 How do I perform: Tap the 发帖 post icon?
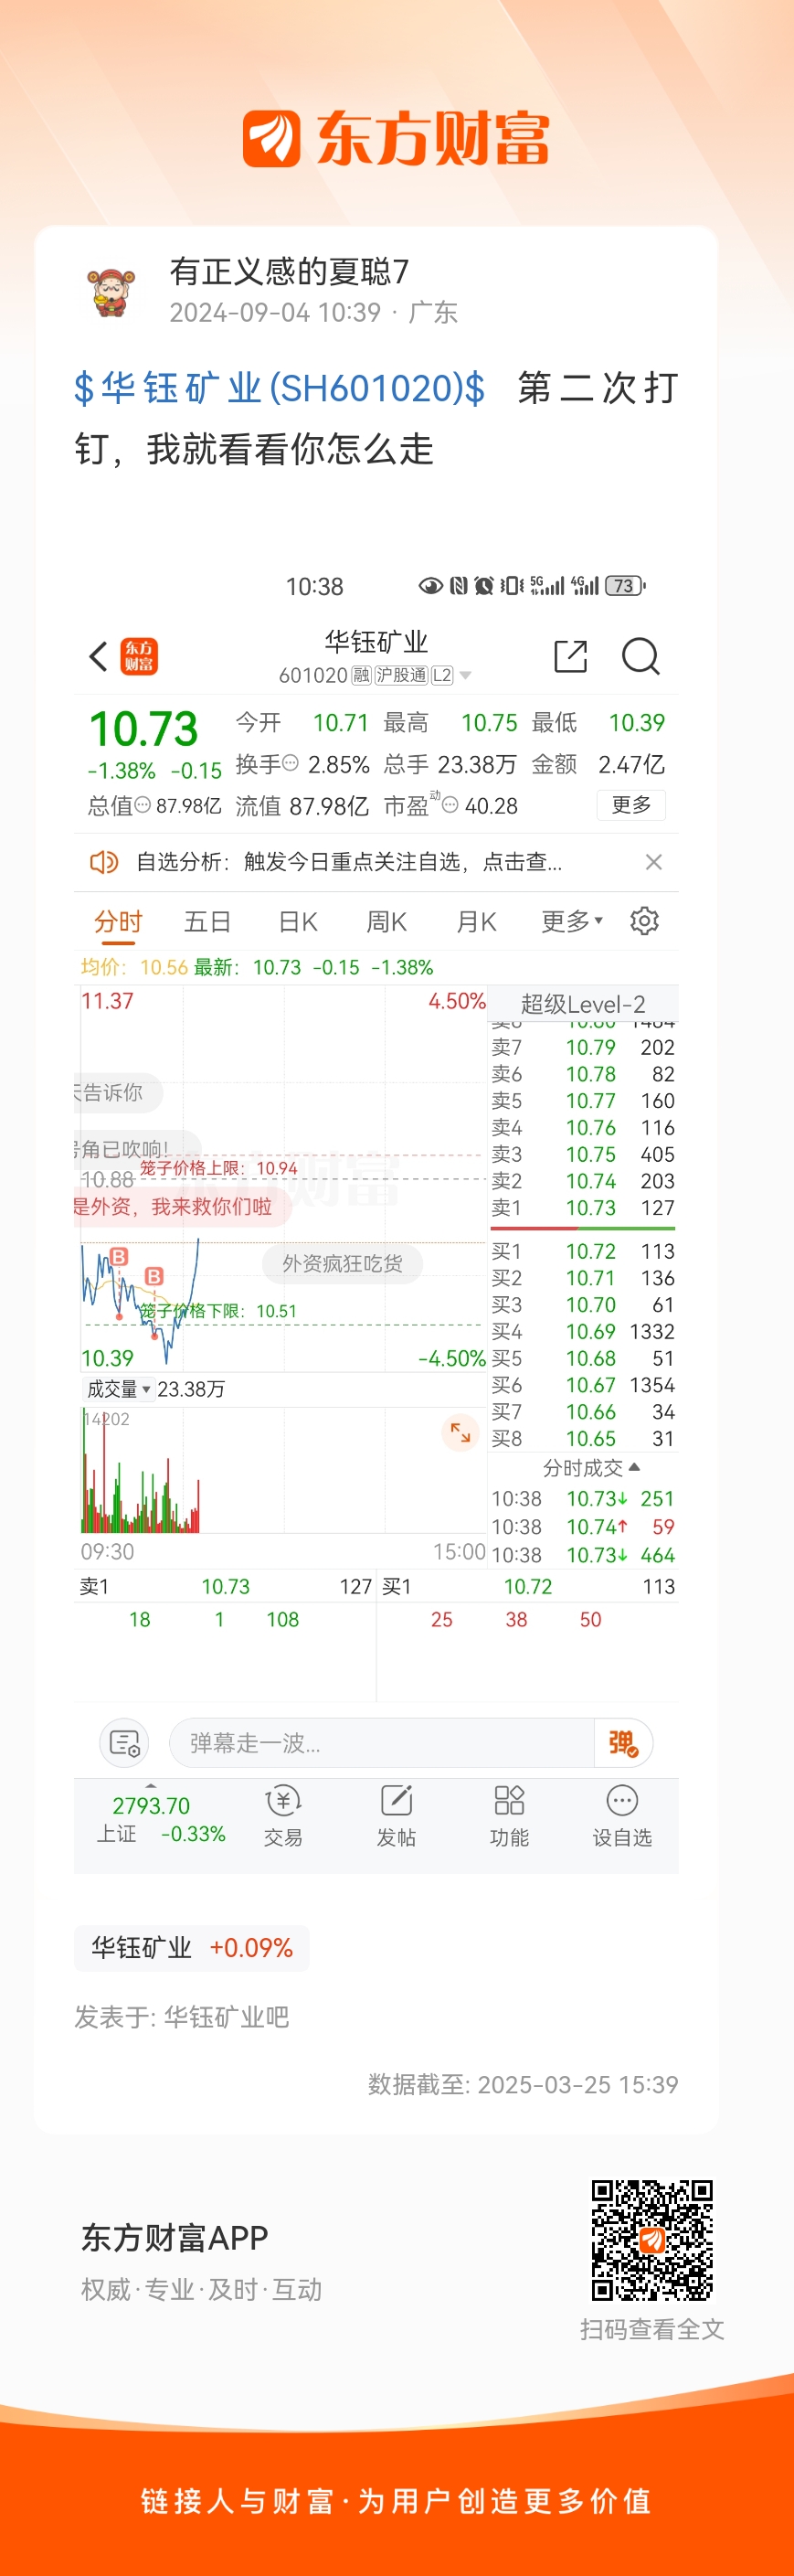[396, 1816]
